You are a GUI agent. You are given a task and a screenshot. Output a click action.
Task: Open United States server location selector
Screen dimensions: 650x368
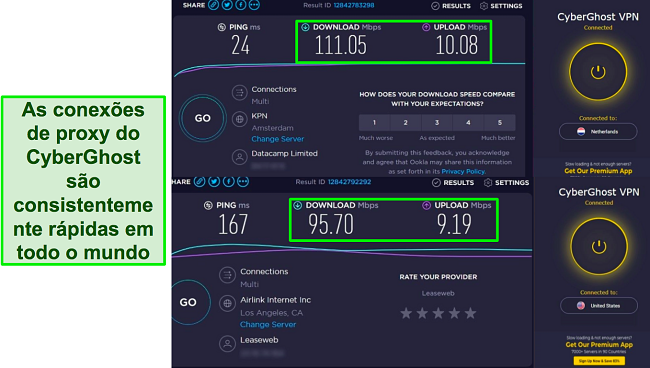click(599, 306)
